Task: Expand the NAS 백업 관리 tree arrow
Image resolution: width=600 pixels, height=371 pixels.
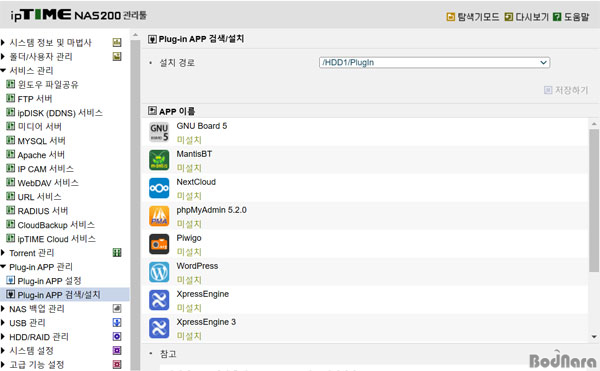Action: click(3, 308)
